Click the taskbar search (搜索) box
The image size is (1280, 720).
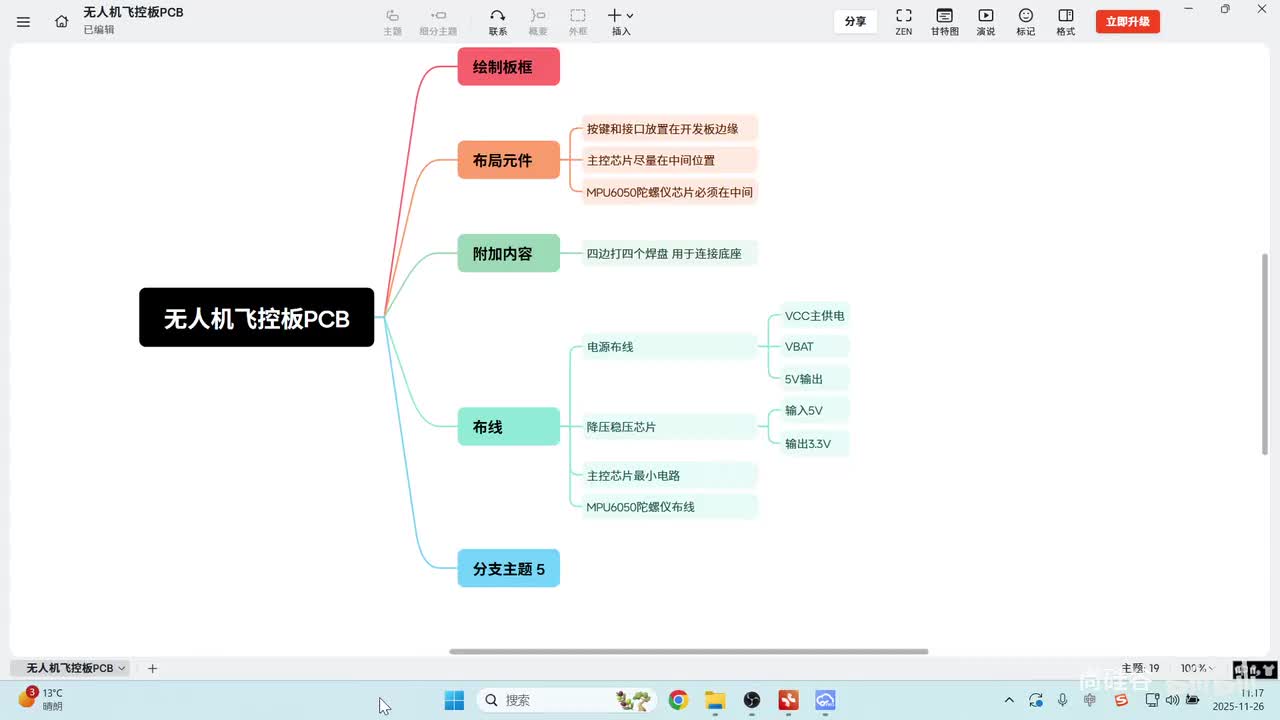566,700
